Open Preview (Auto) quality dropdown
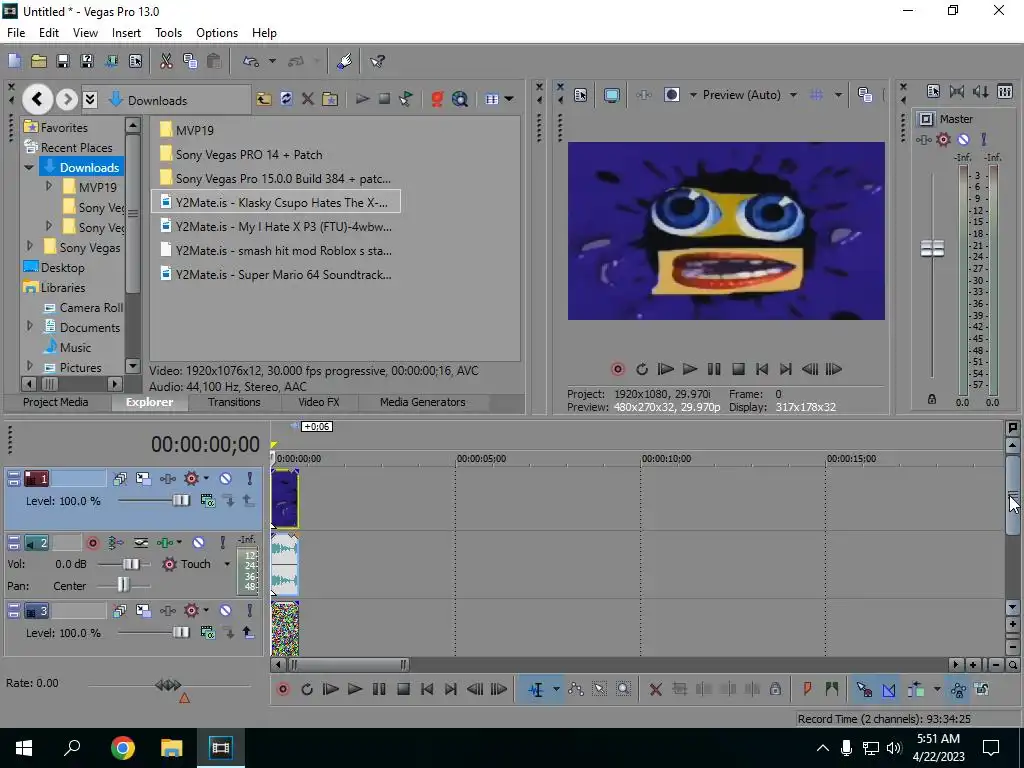The height and width of the screenshot is (768, 1024). coord(793,95)
